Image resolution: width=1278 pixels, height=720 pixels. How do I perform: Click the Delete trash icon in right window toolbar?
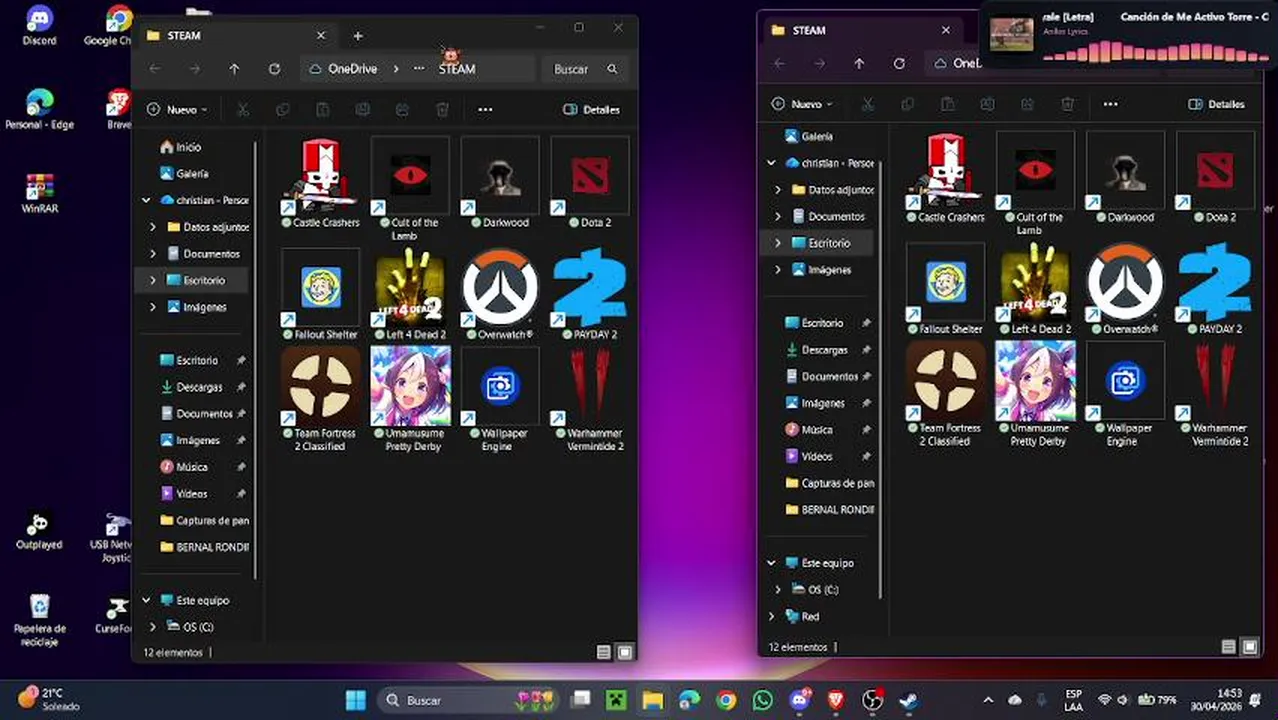point(1067,104)
